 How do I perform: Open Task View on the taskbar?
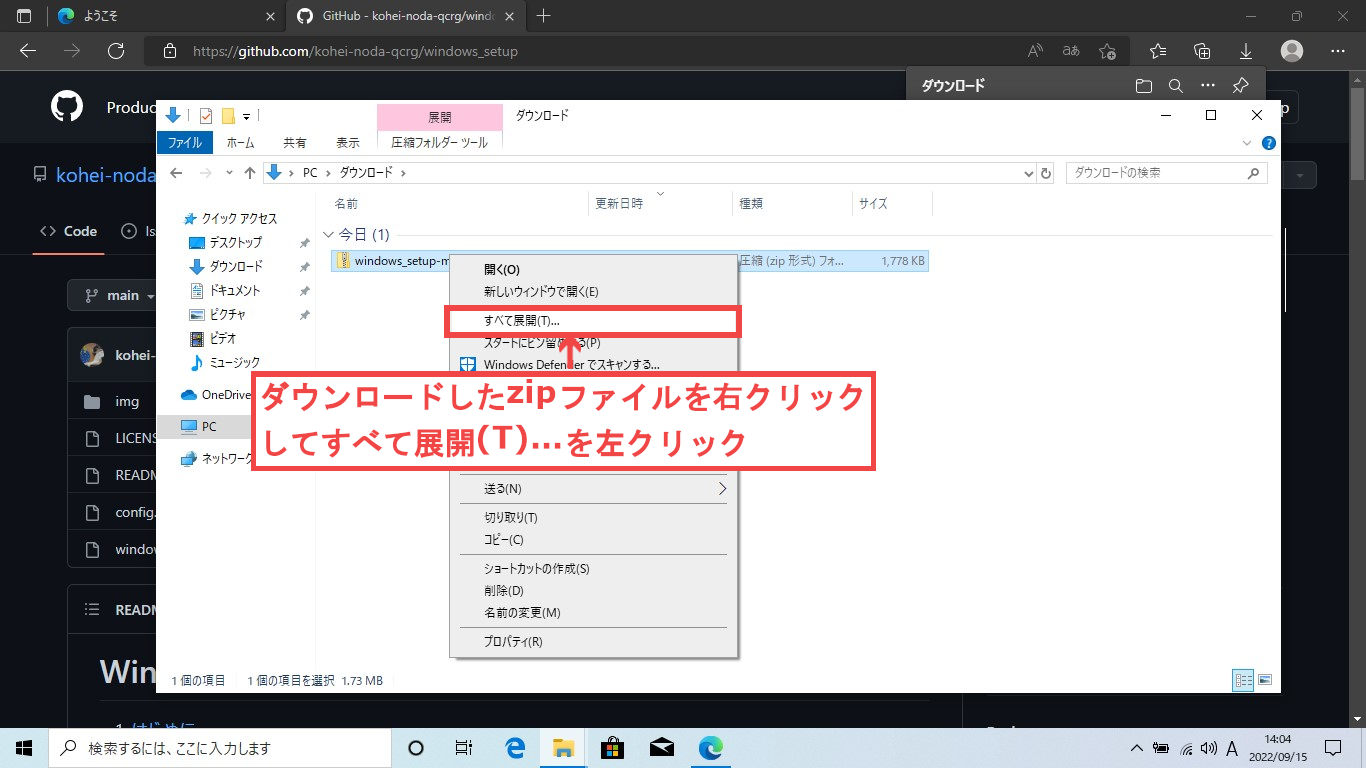point(464,748)
